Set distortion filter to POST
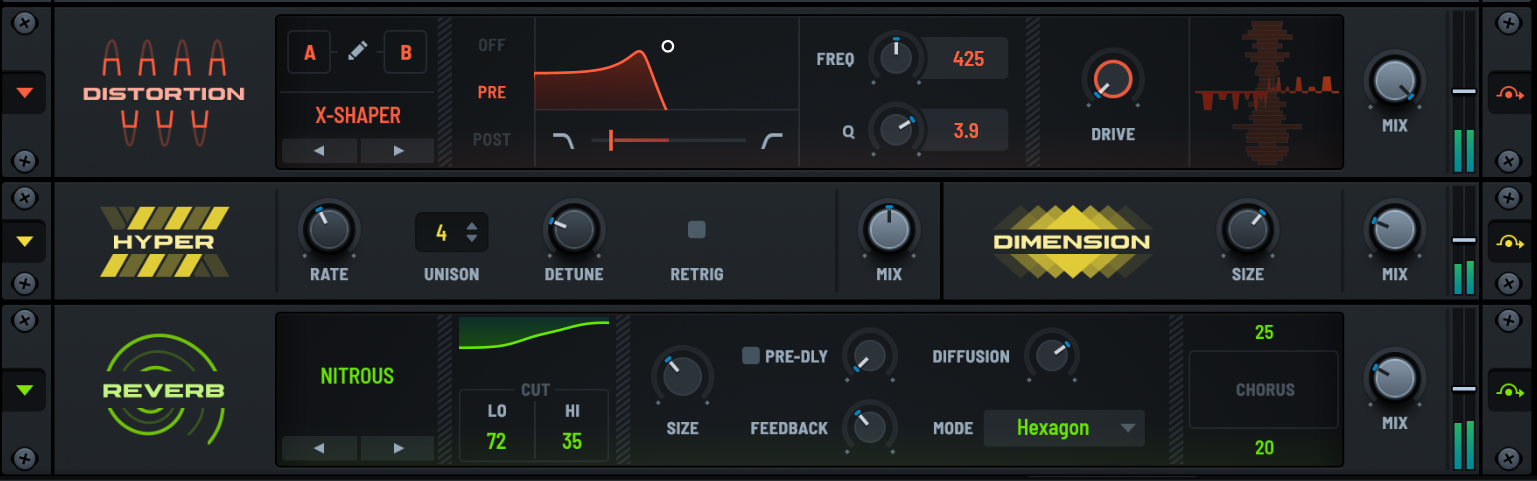 pos(492,140)
